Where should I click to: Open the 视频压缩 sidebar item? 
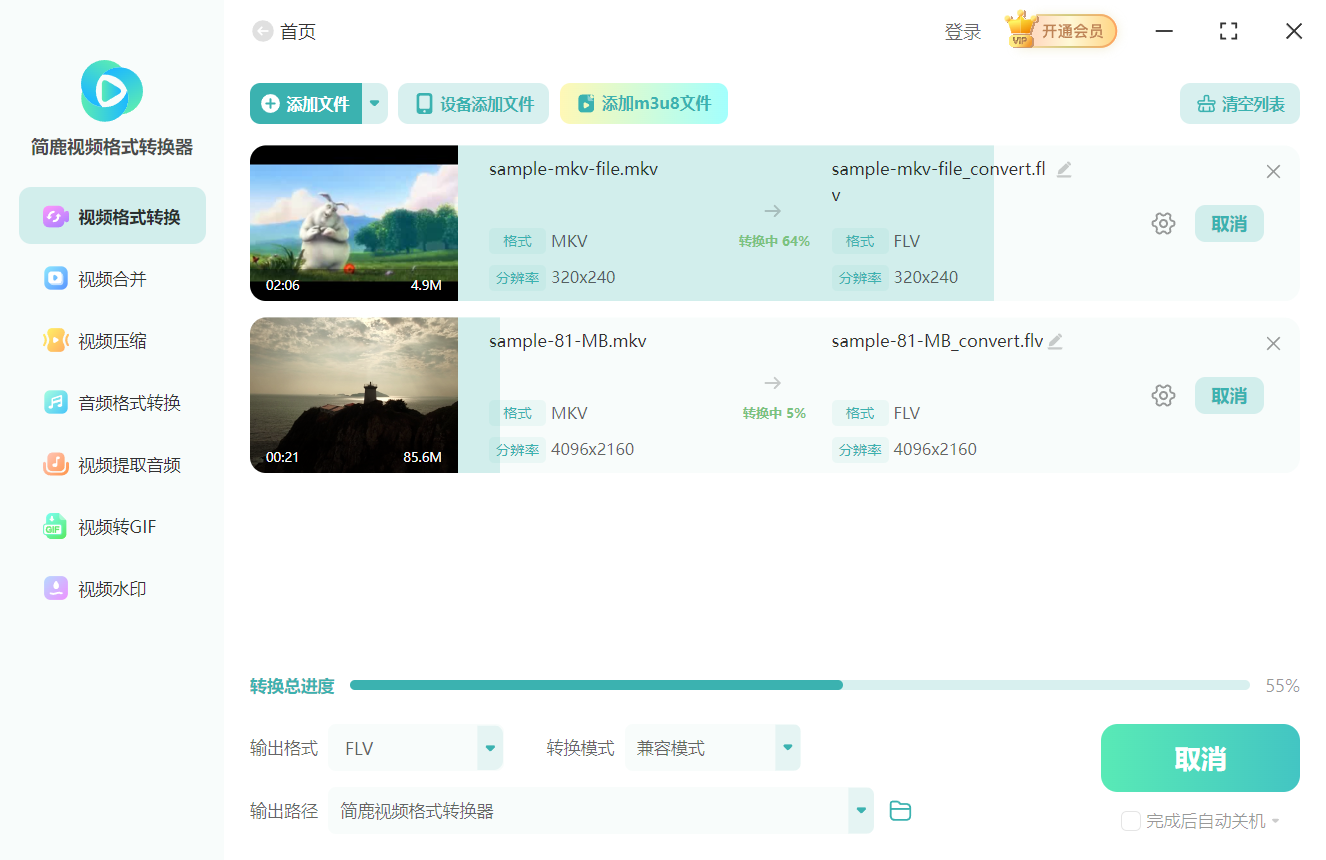[112, 340]
